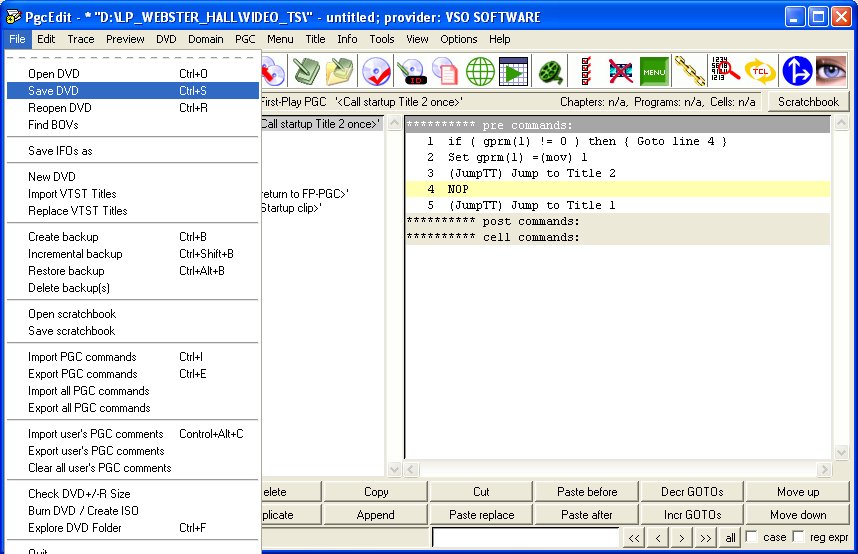Click the red checklist icon
Viewport: 858px width, 554px height.
[x=586, y=72]
